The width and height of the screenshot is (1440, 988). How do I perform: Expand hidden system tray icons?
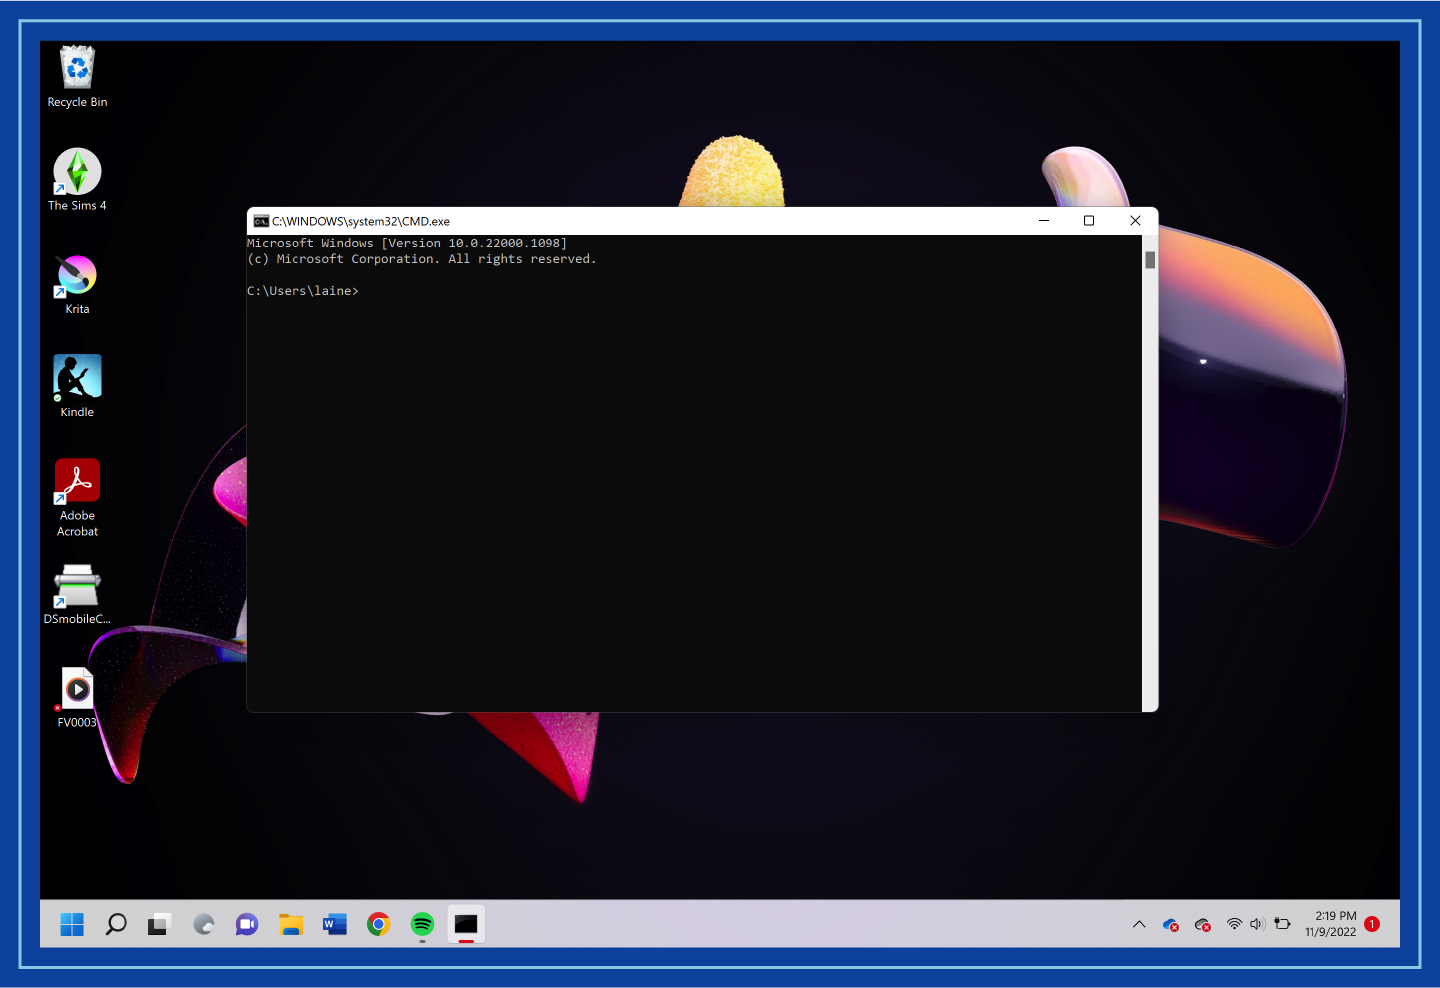coord(1139,924)
